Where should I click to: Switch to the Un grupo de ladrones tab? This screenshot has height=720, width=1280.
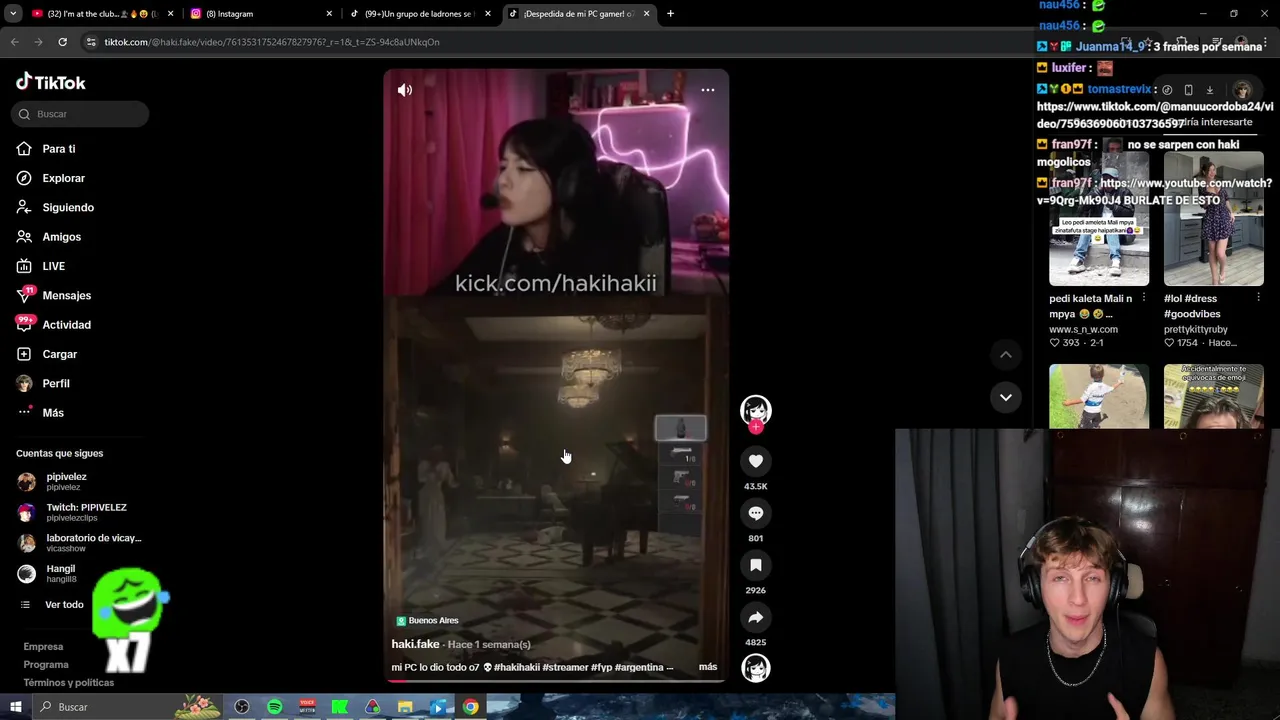(x=420, y=14)
